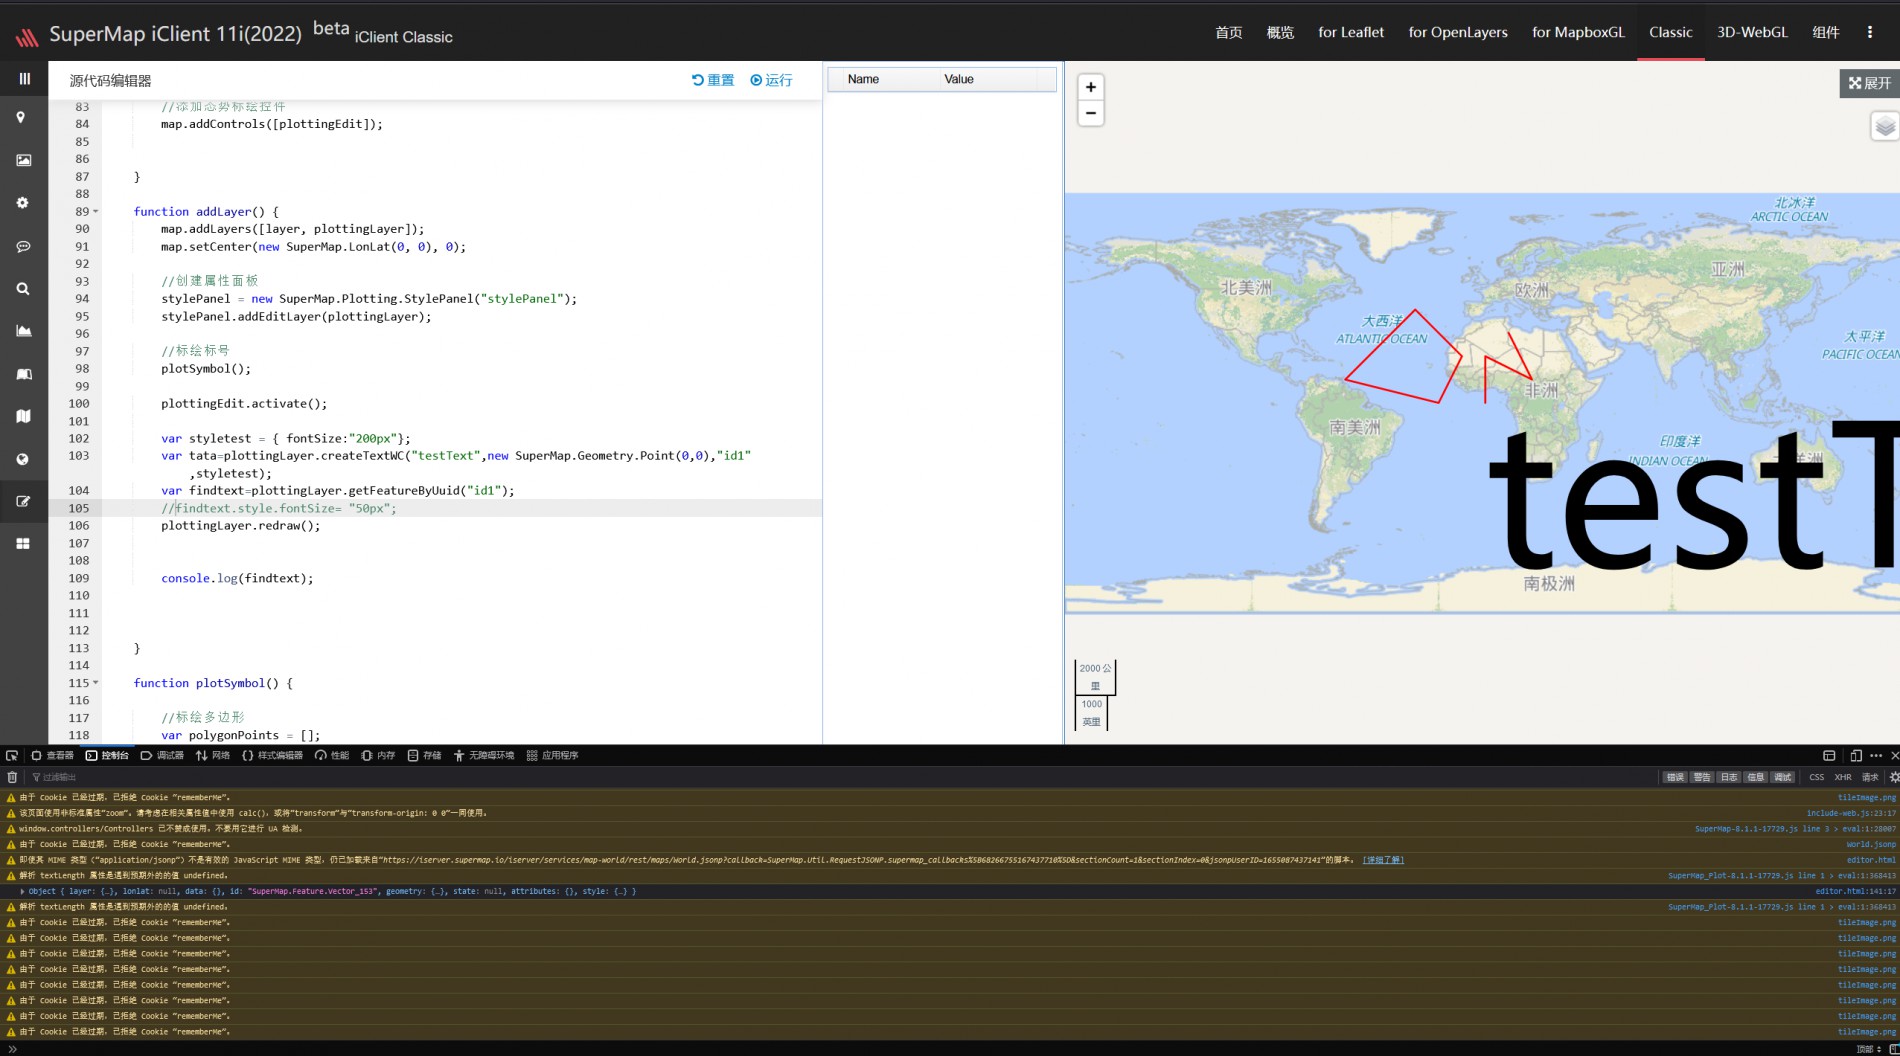Open the image category icon in sidebar

[24, 160]
